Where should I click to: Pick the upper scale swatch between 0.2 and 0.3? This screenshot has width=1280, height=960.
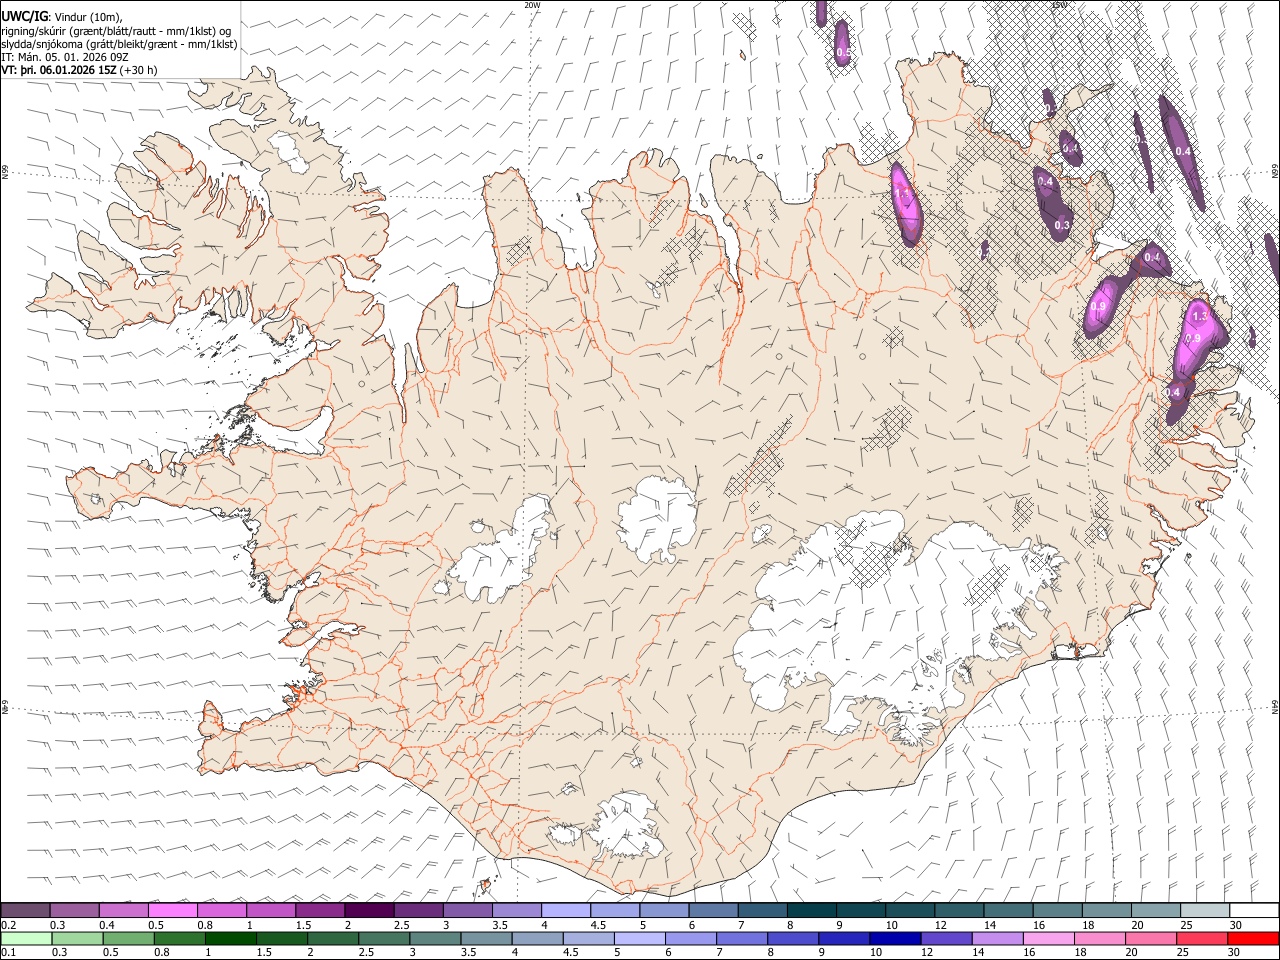pyautogui.click(x=25, y=910)
